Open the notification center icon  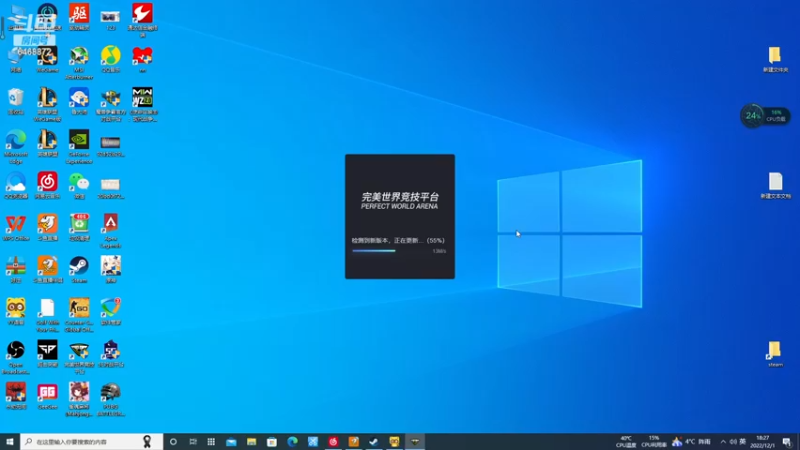pos(787,442)
